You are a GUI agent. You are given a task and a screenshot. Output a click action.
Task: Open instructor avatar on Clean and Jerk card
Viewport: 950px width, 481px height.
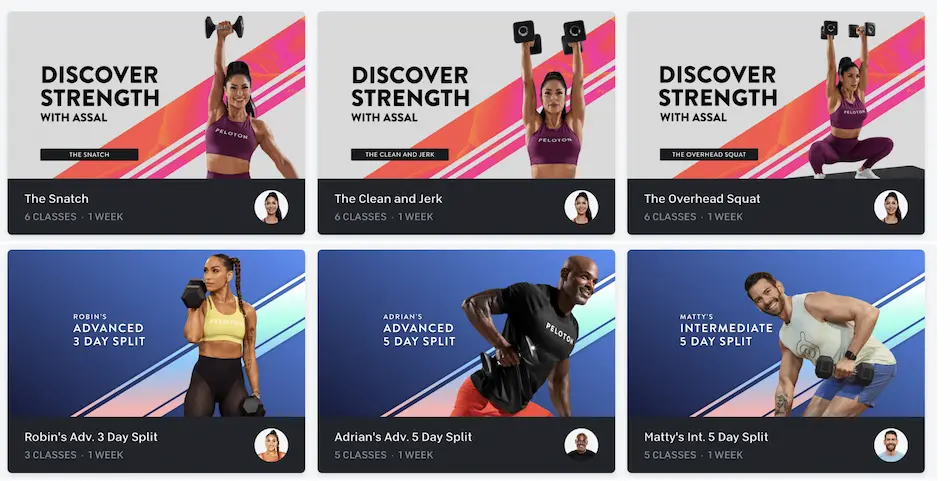[x=581, y=207]
